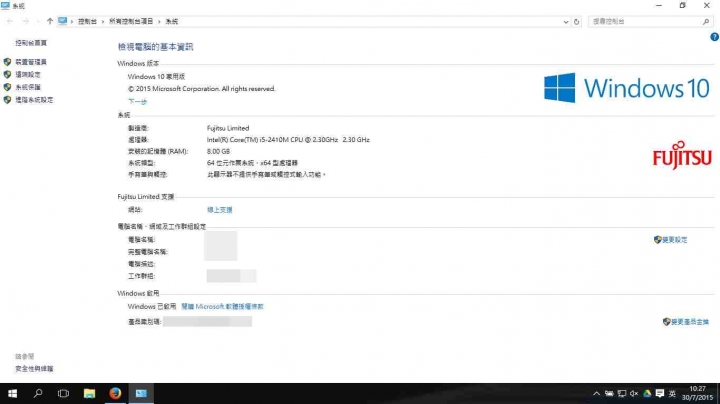Click the Google Drive tray icon
This screenshot has height=404, width=720.
(x=647, y=393)
